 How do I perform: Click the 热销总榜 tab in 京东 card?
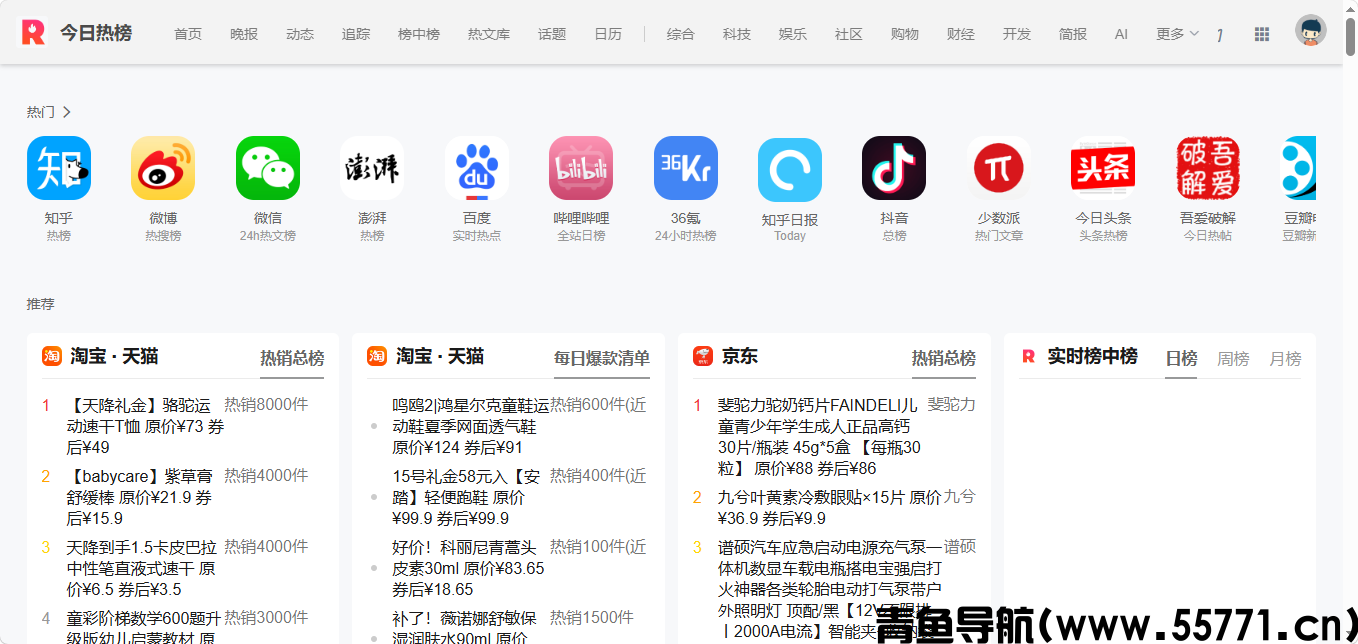point(944,358)
